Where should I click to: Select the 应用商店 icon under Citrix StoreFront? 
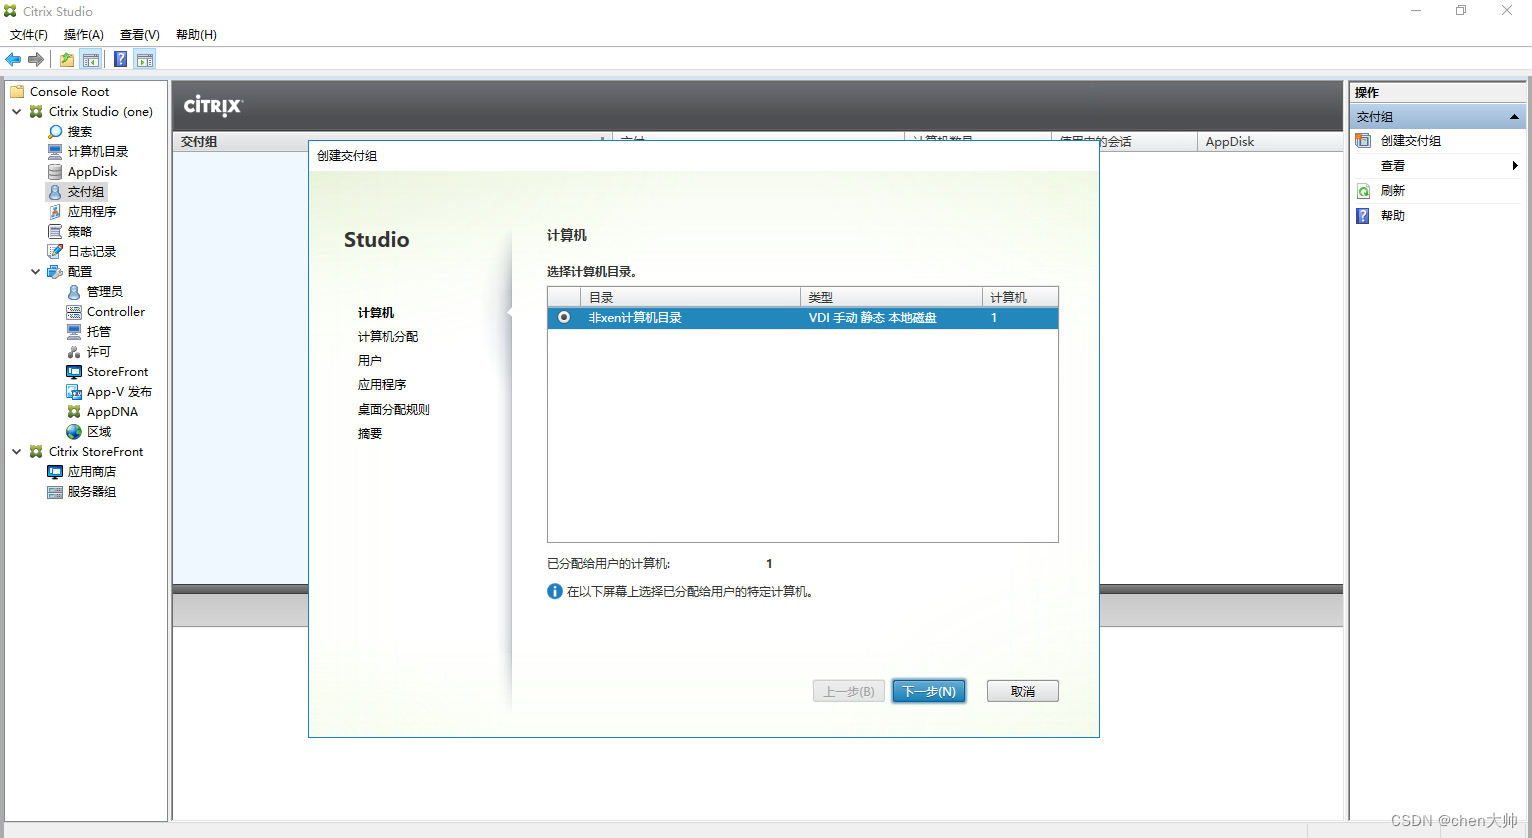click(x=55, y=471)
